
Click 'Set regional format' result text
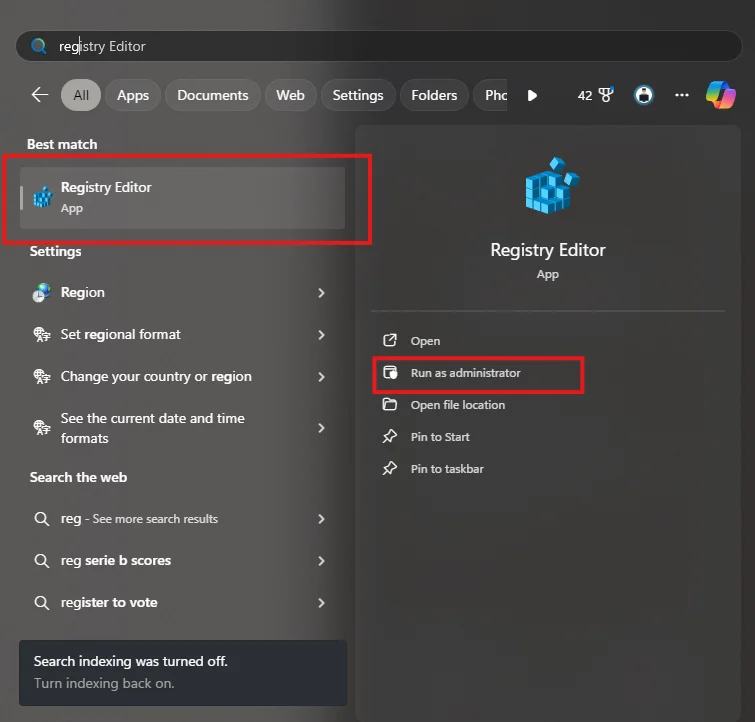[x=120, y=334]
